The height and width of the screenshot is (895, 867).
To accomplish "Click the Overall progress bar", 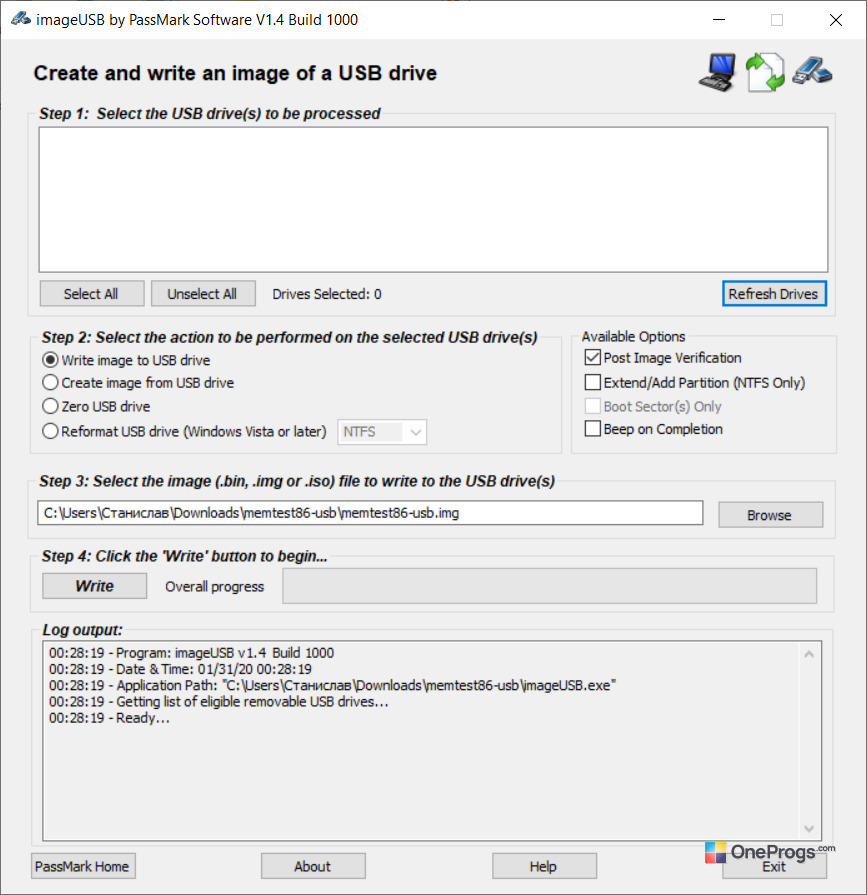I will coord(549,586).
